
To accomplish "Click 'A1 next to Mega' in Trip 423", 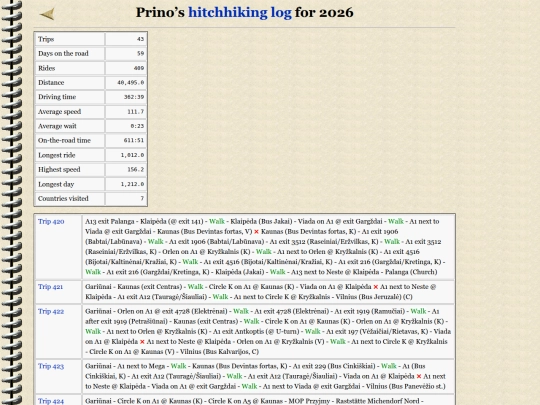I will (x=141, y=366).
